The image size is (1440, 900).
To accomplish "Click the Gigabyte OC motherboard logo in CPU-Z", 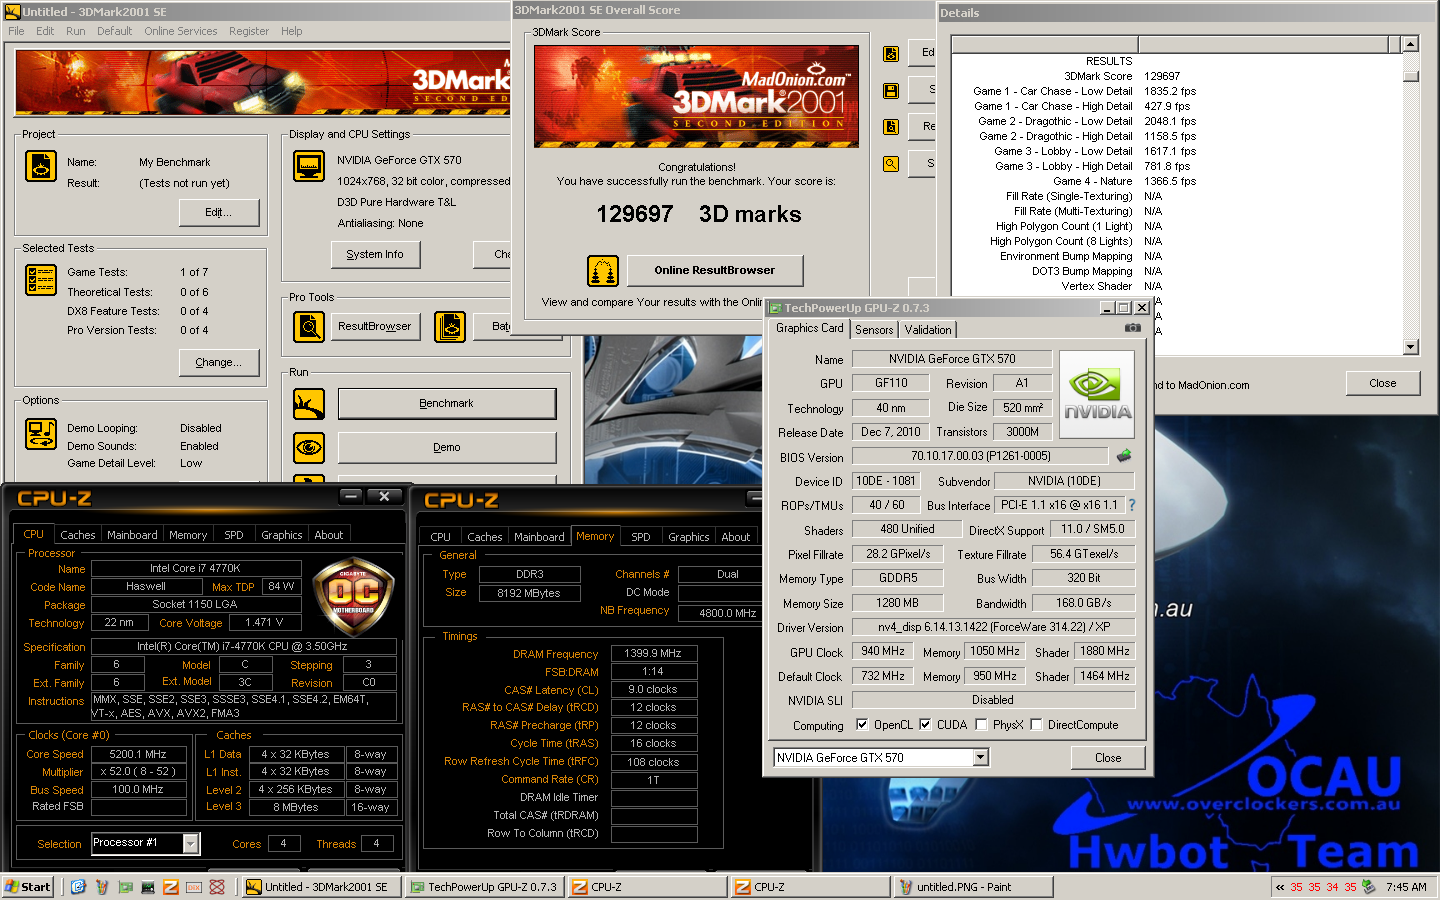I will (352, 595).
